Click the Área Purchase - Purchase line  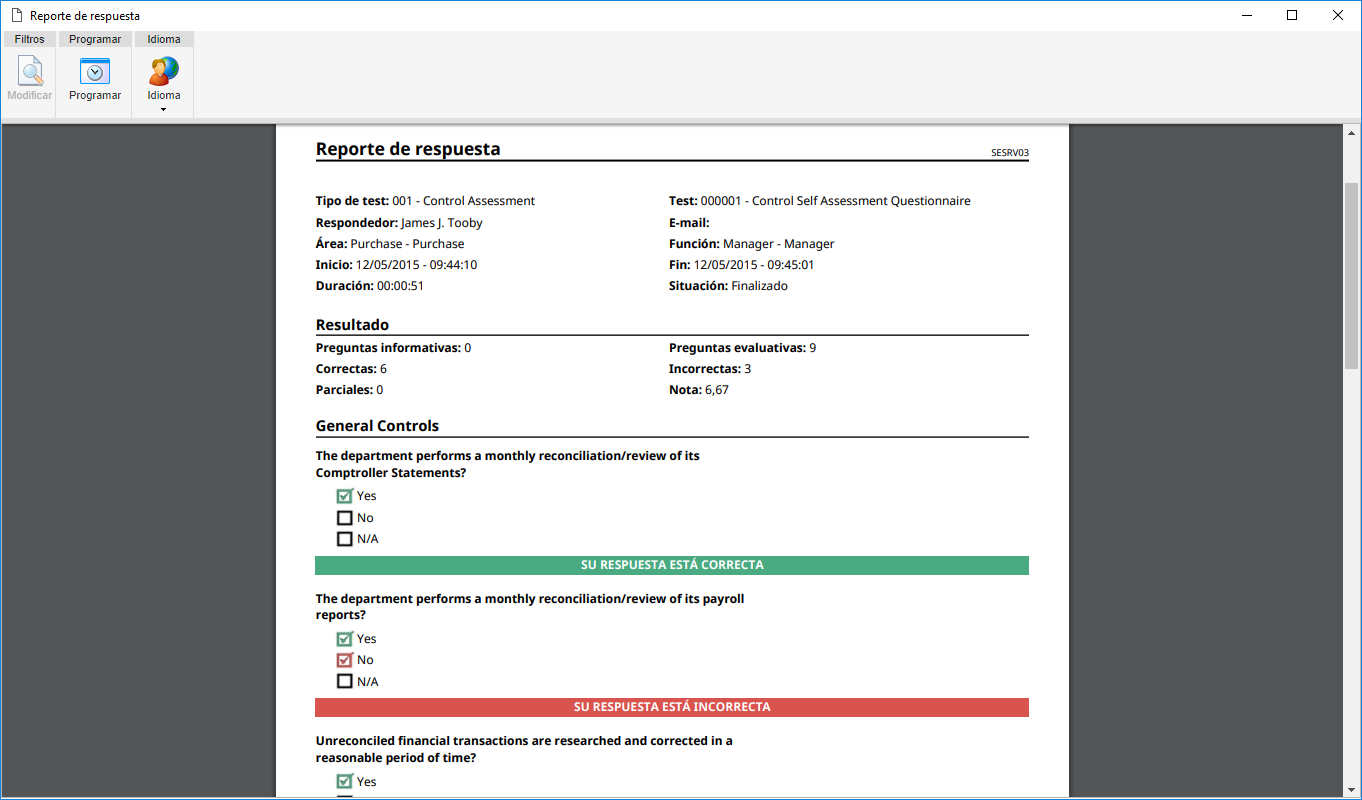390,244
